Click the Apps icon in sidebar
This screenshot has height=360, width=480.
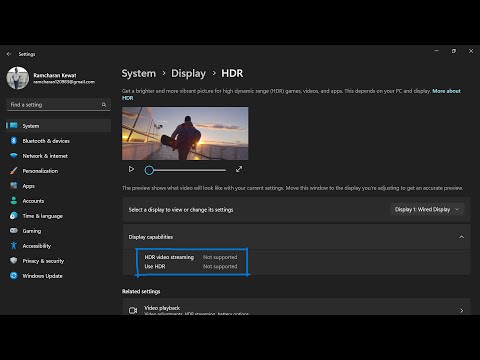(13, 186)
